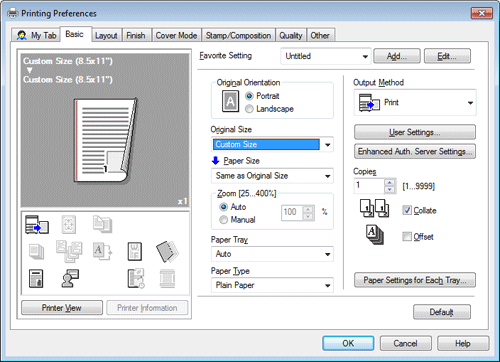Click the Printer View button
Screen dimensions: 500x362
click(62, 308)
